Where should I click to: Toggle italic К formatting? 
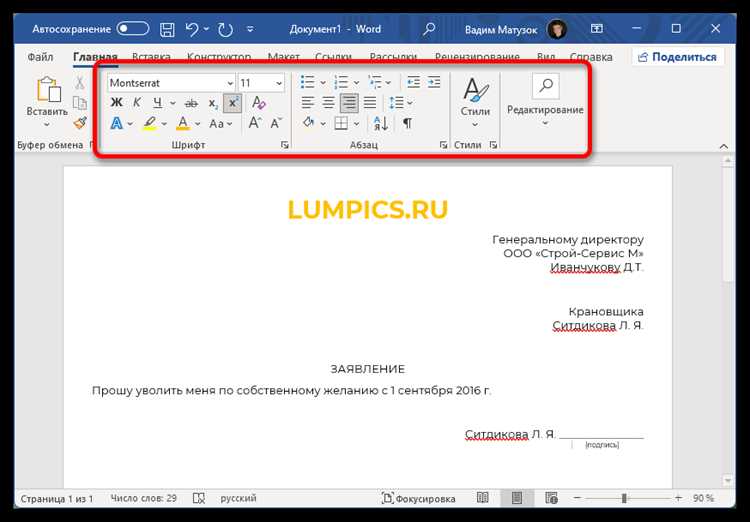tap(137, 103)
